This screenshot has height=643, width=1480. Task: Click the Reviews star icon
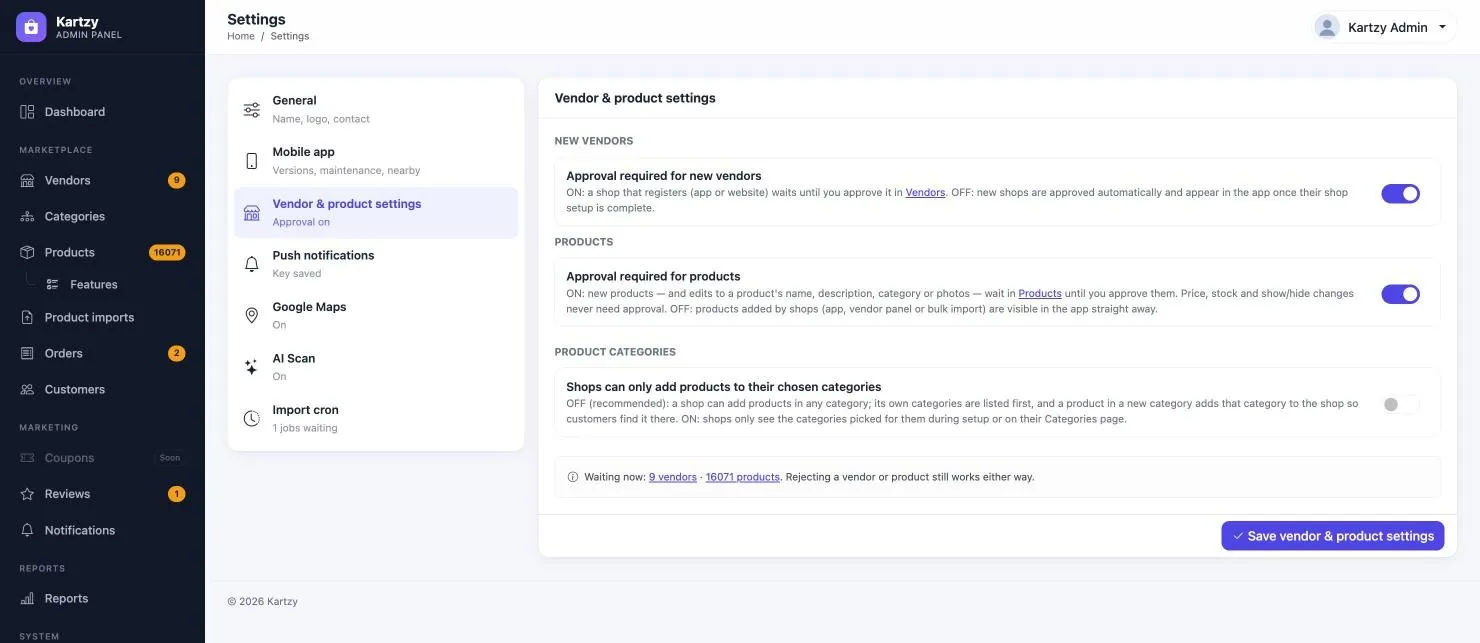coord(27,494)
